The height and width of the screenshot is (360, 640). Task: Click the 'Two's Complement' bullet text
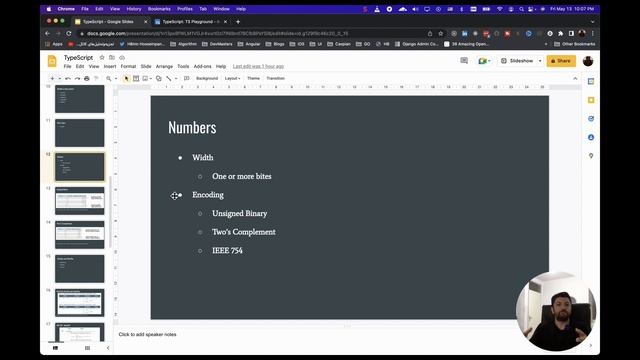coord(244,232)
